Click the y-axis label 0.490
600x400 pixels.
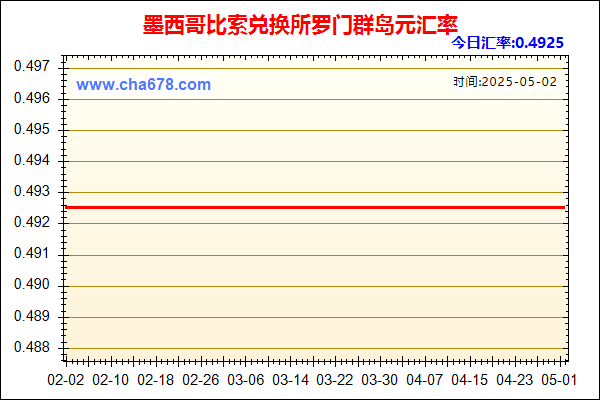pyautogui.click(x=32, y=284)
